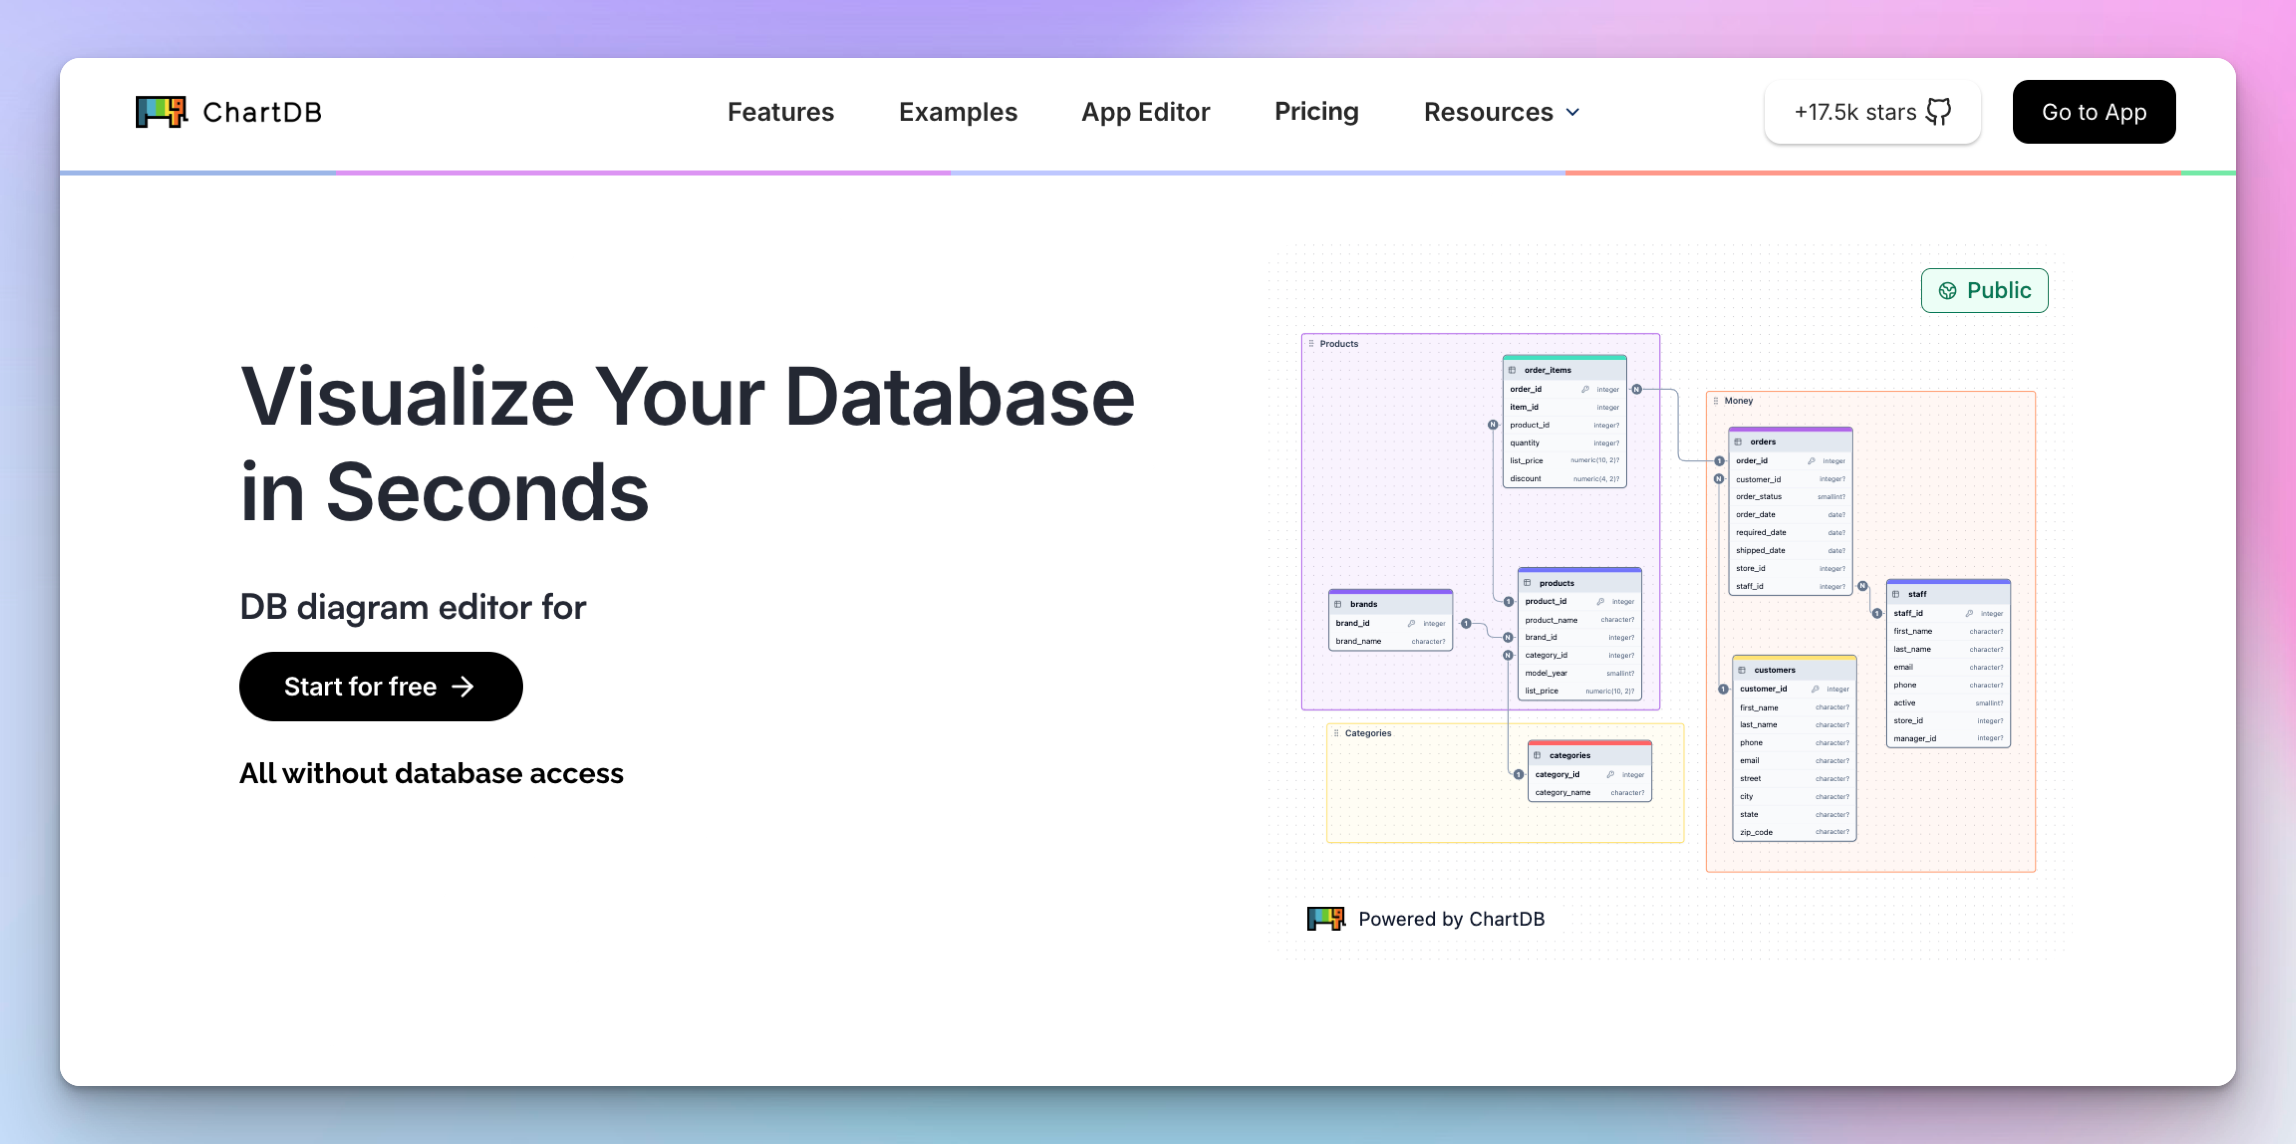Select Features in the navigation

780,112
